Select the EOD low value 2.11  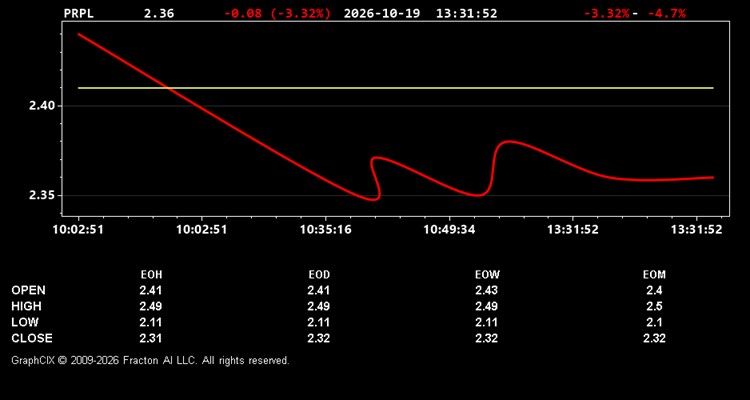(x=319, y=322)
